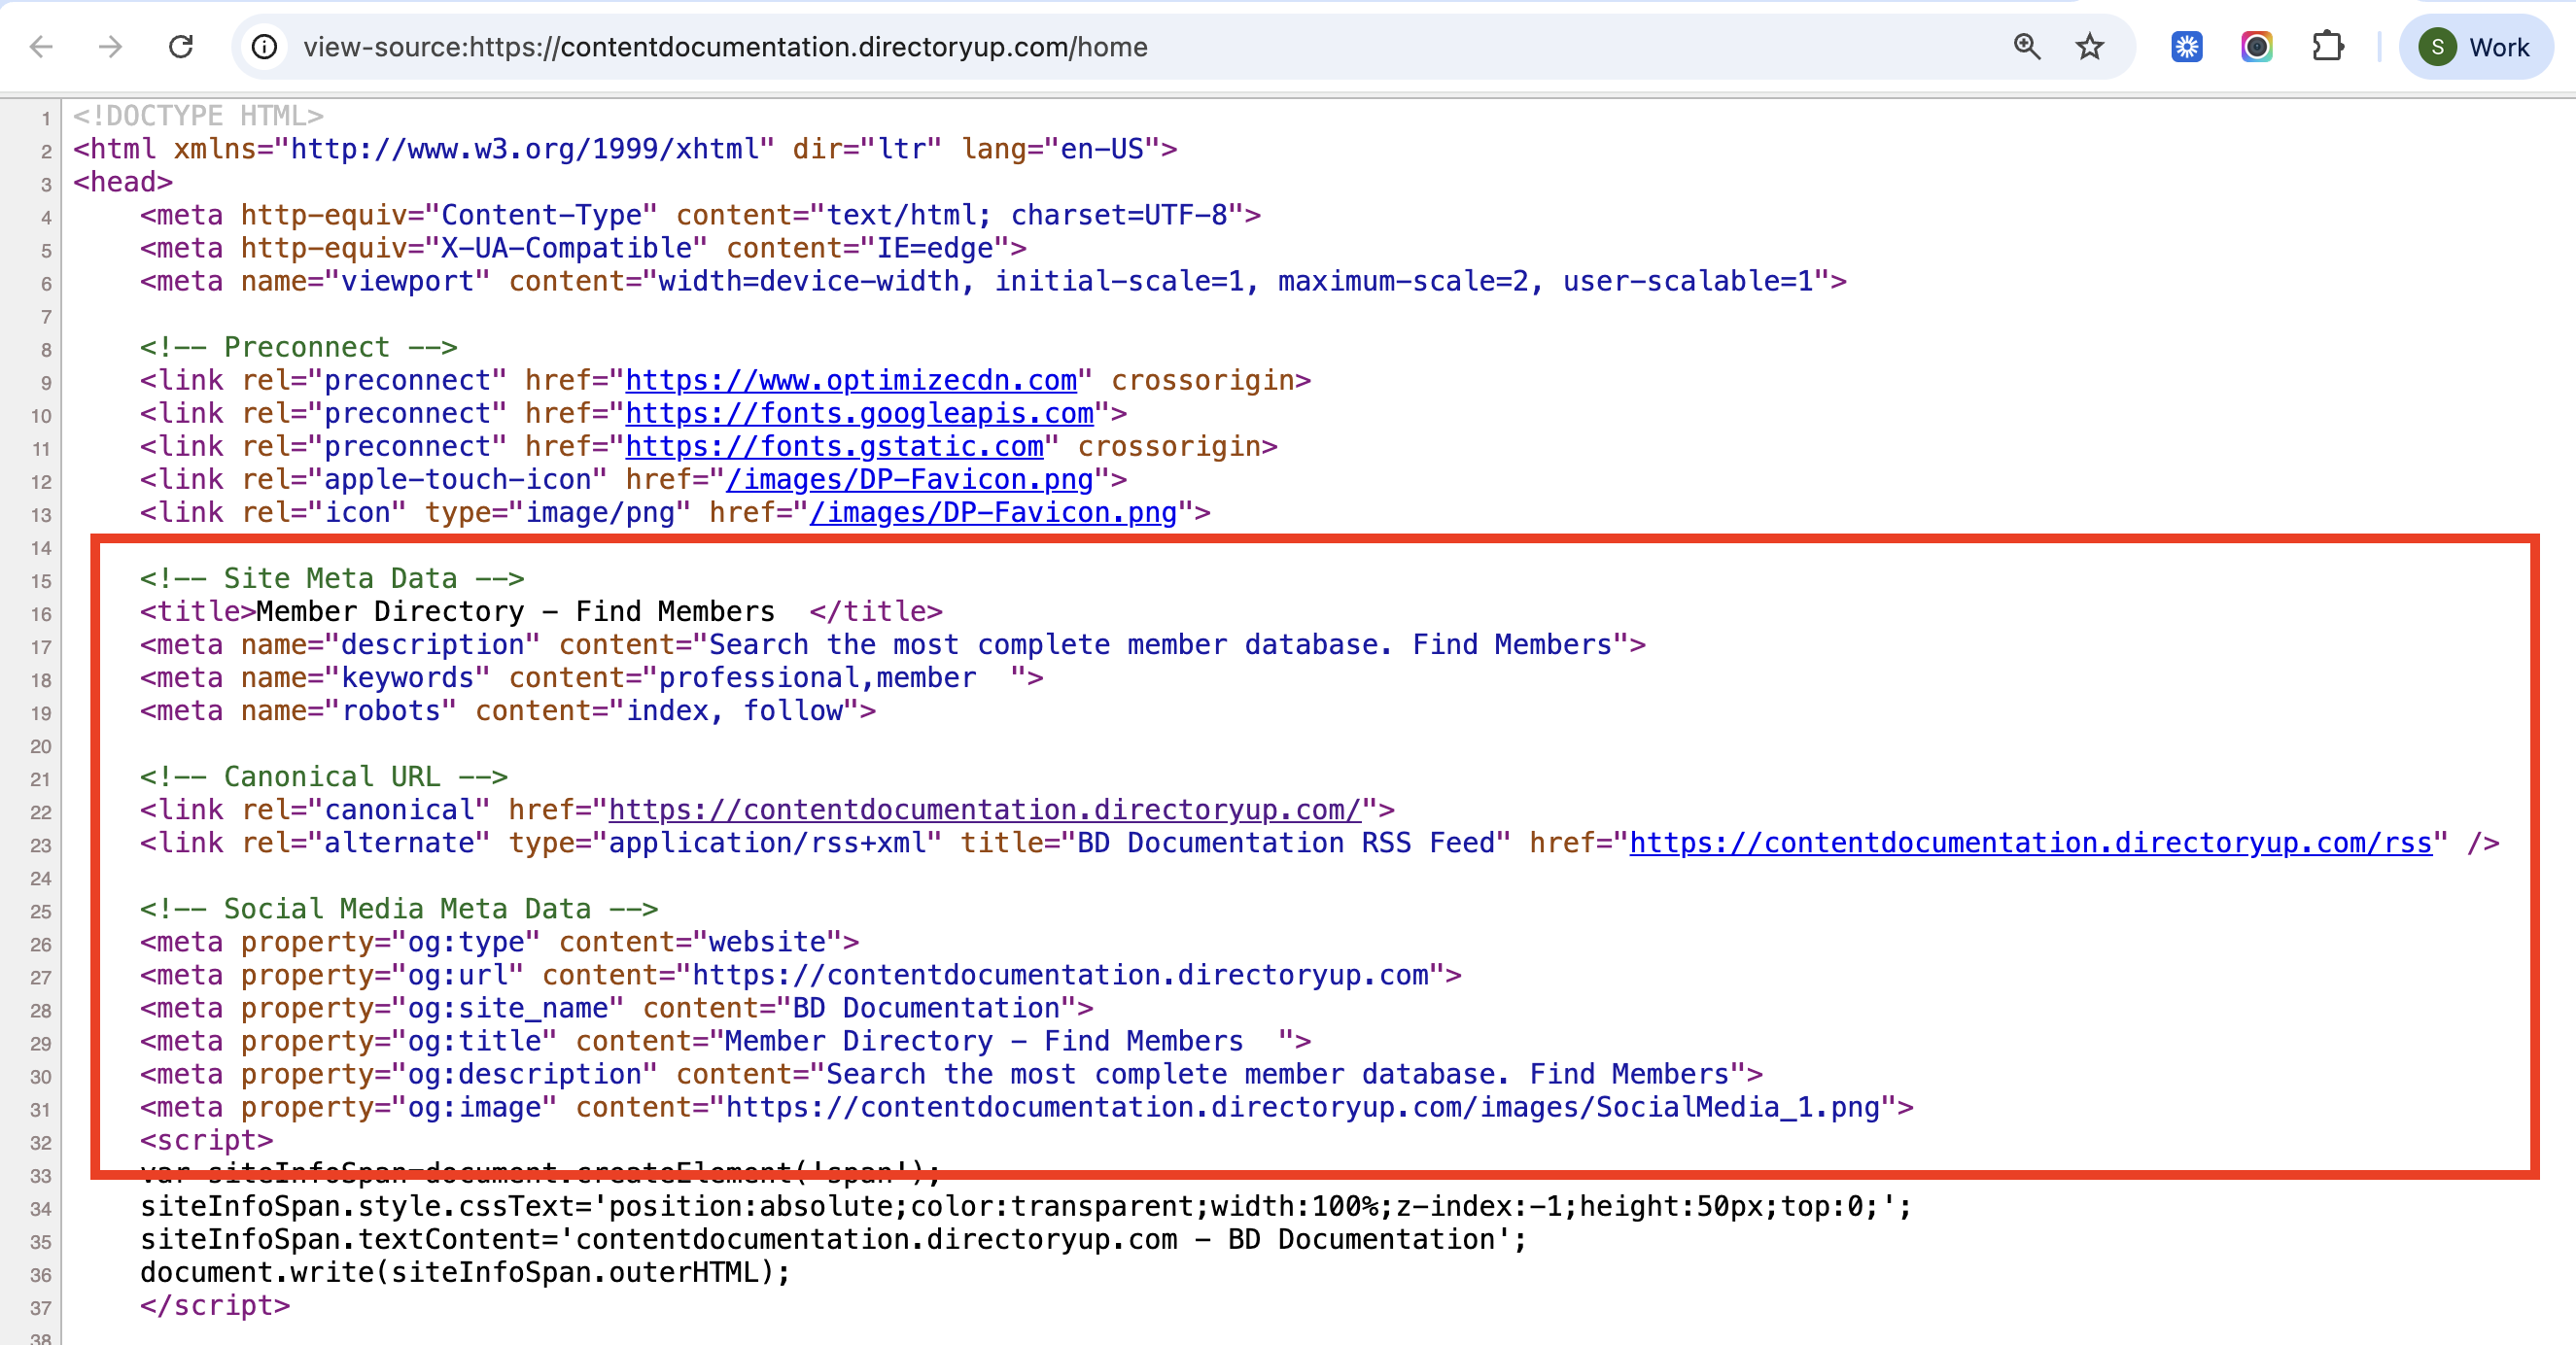Click the browser forward arrow
Viewport: 2576px width, 1345px height.
pyautogui.click(x=111, y=47)
